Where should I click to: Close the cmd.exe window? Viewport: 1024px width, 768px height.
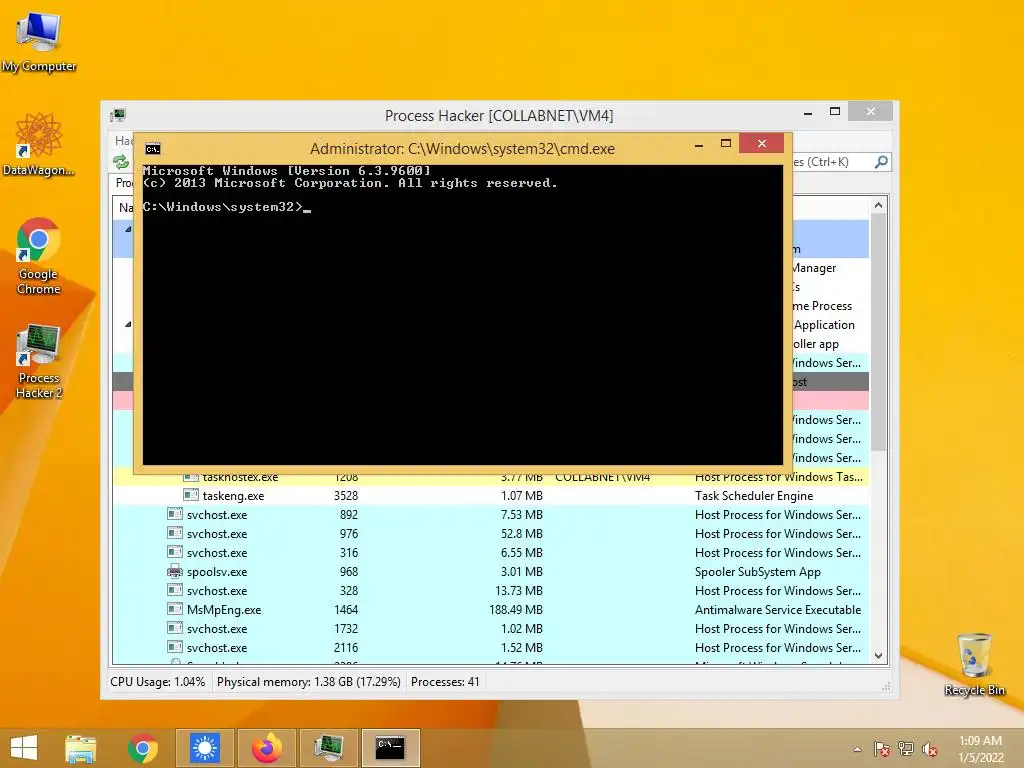point(761,144)
